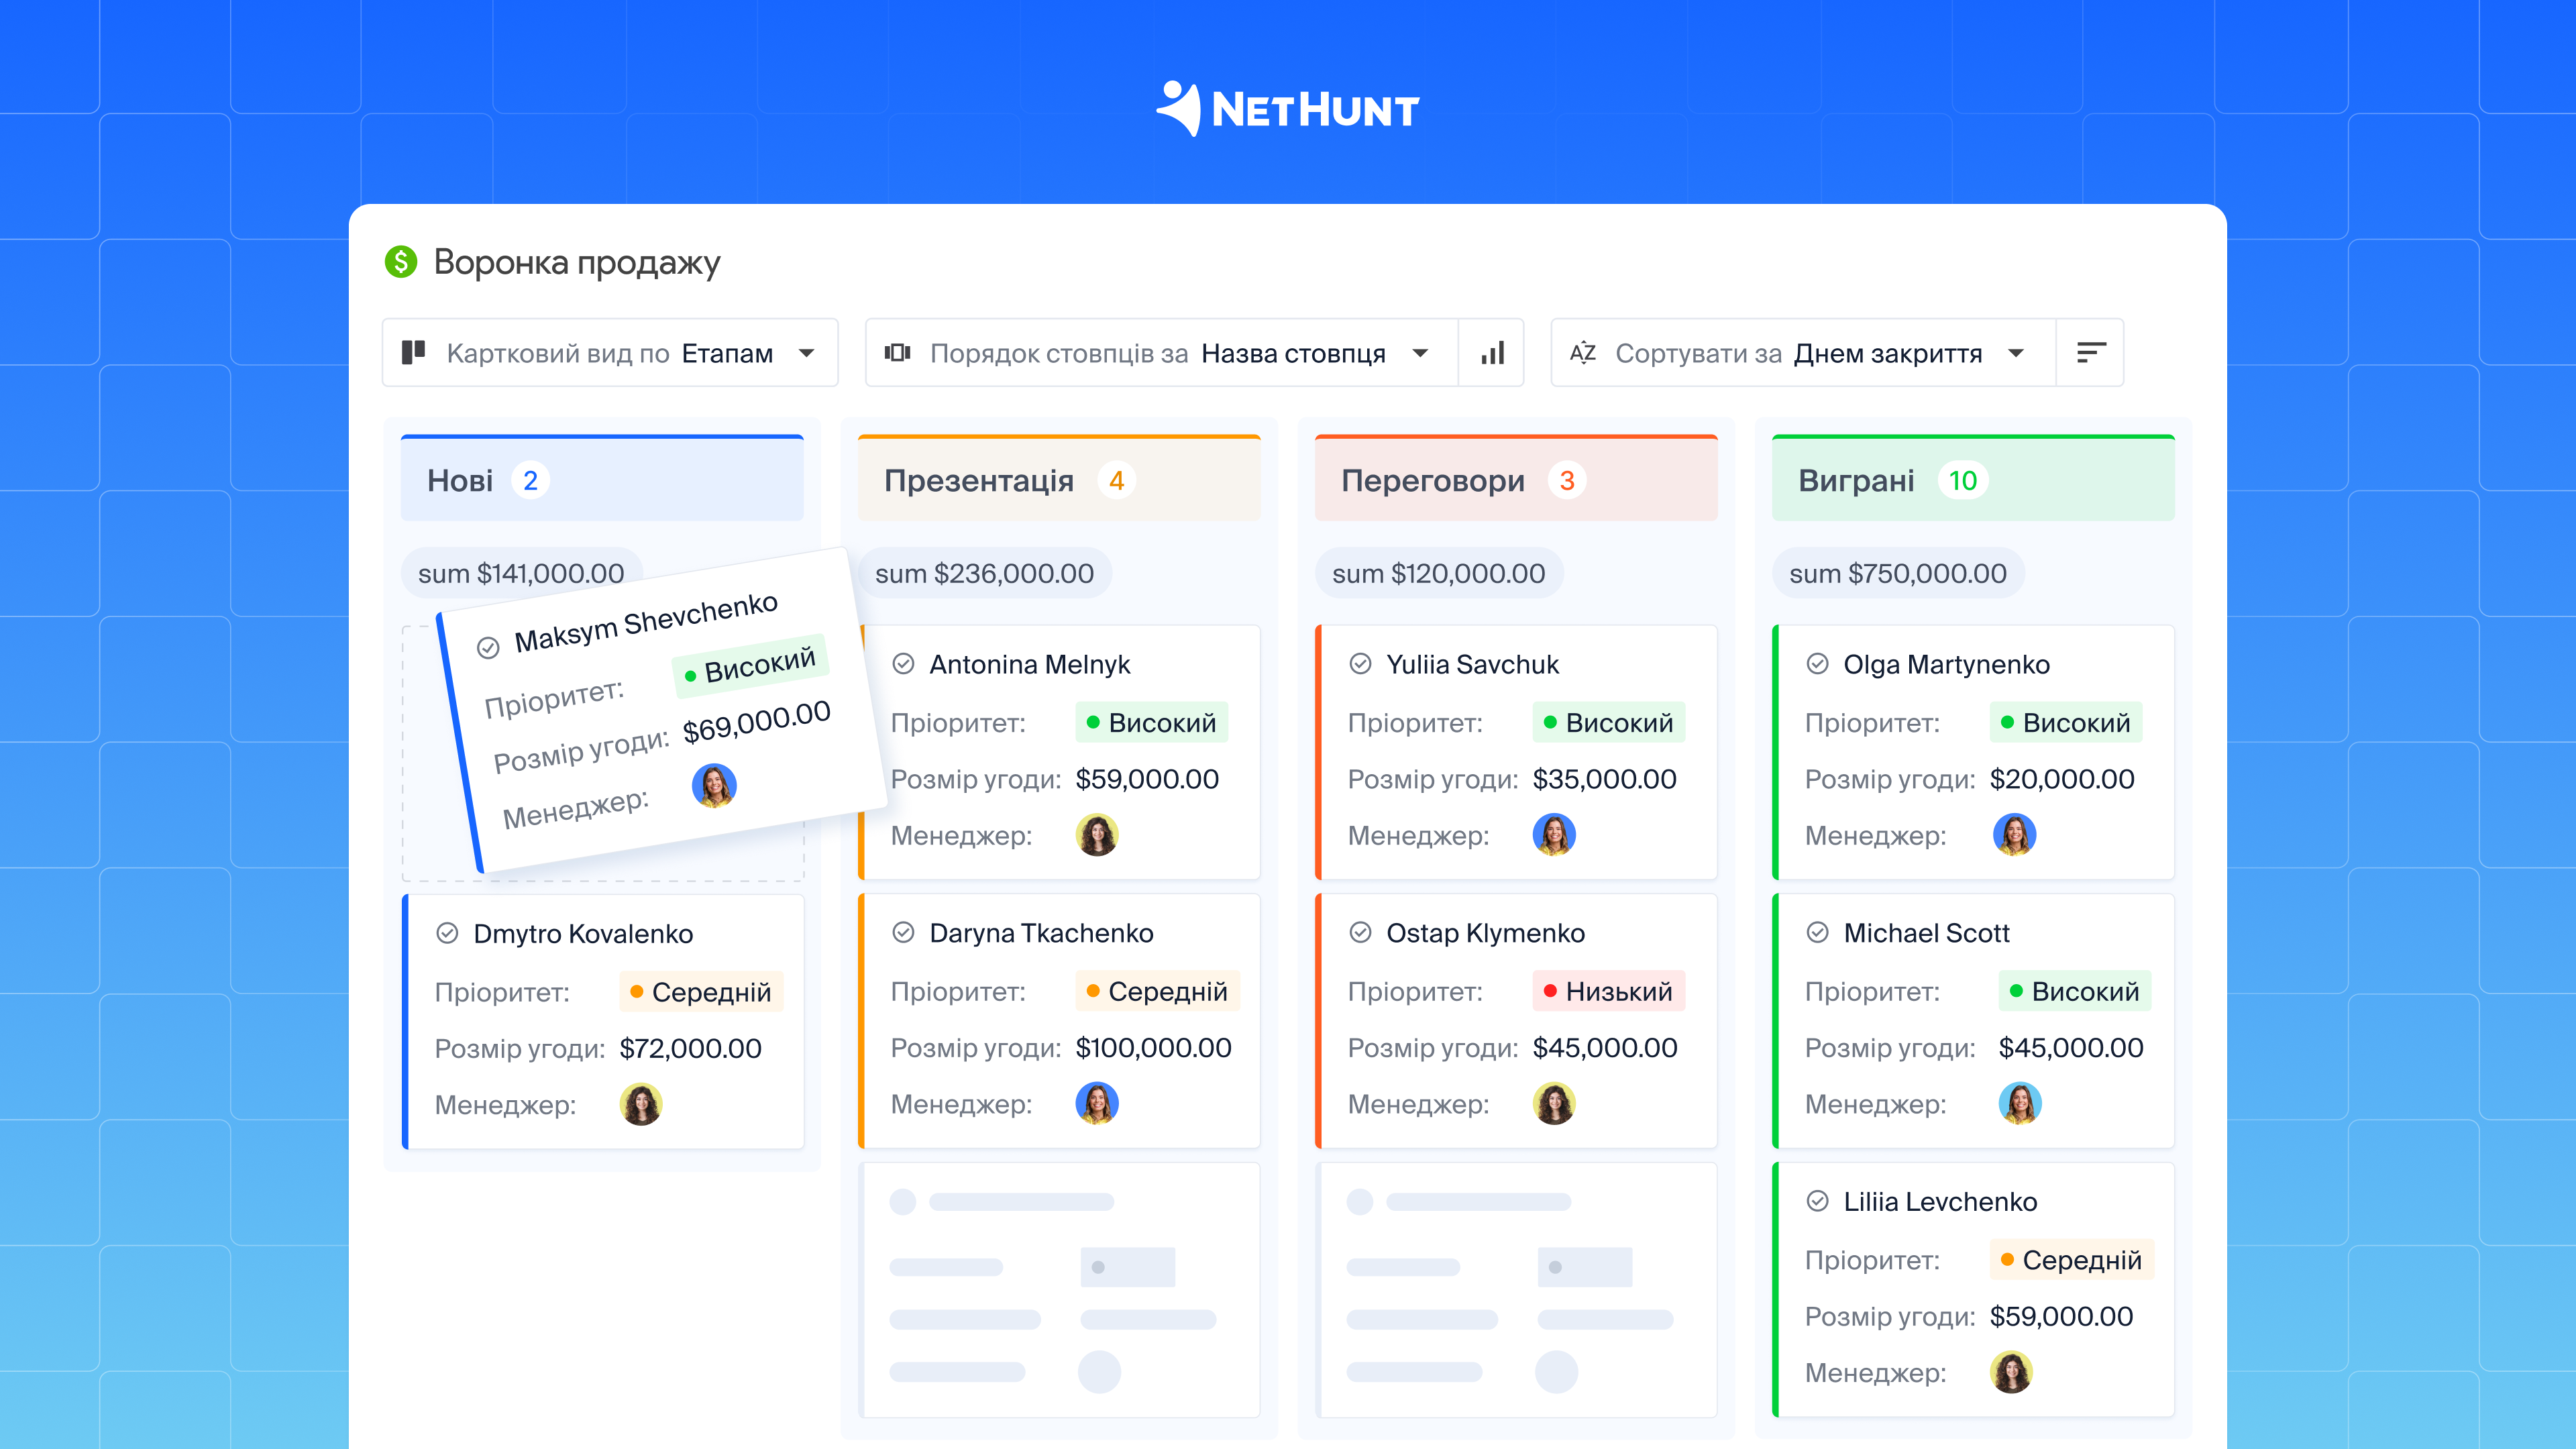Click manager avatar on Ostap Klymenko card

click(1554, 1104)
